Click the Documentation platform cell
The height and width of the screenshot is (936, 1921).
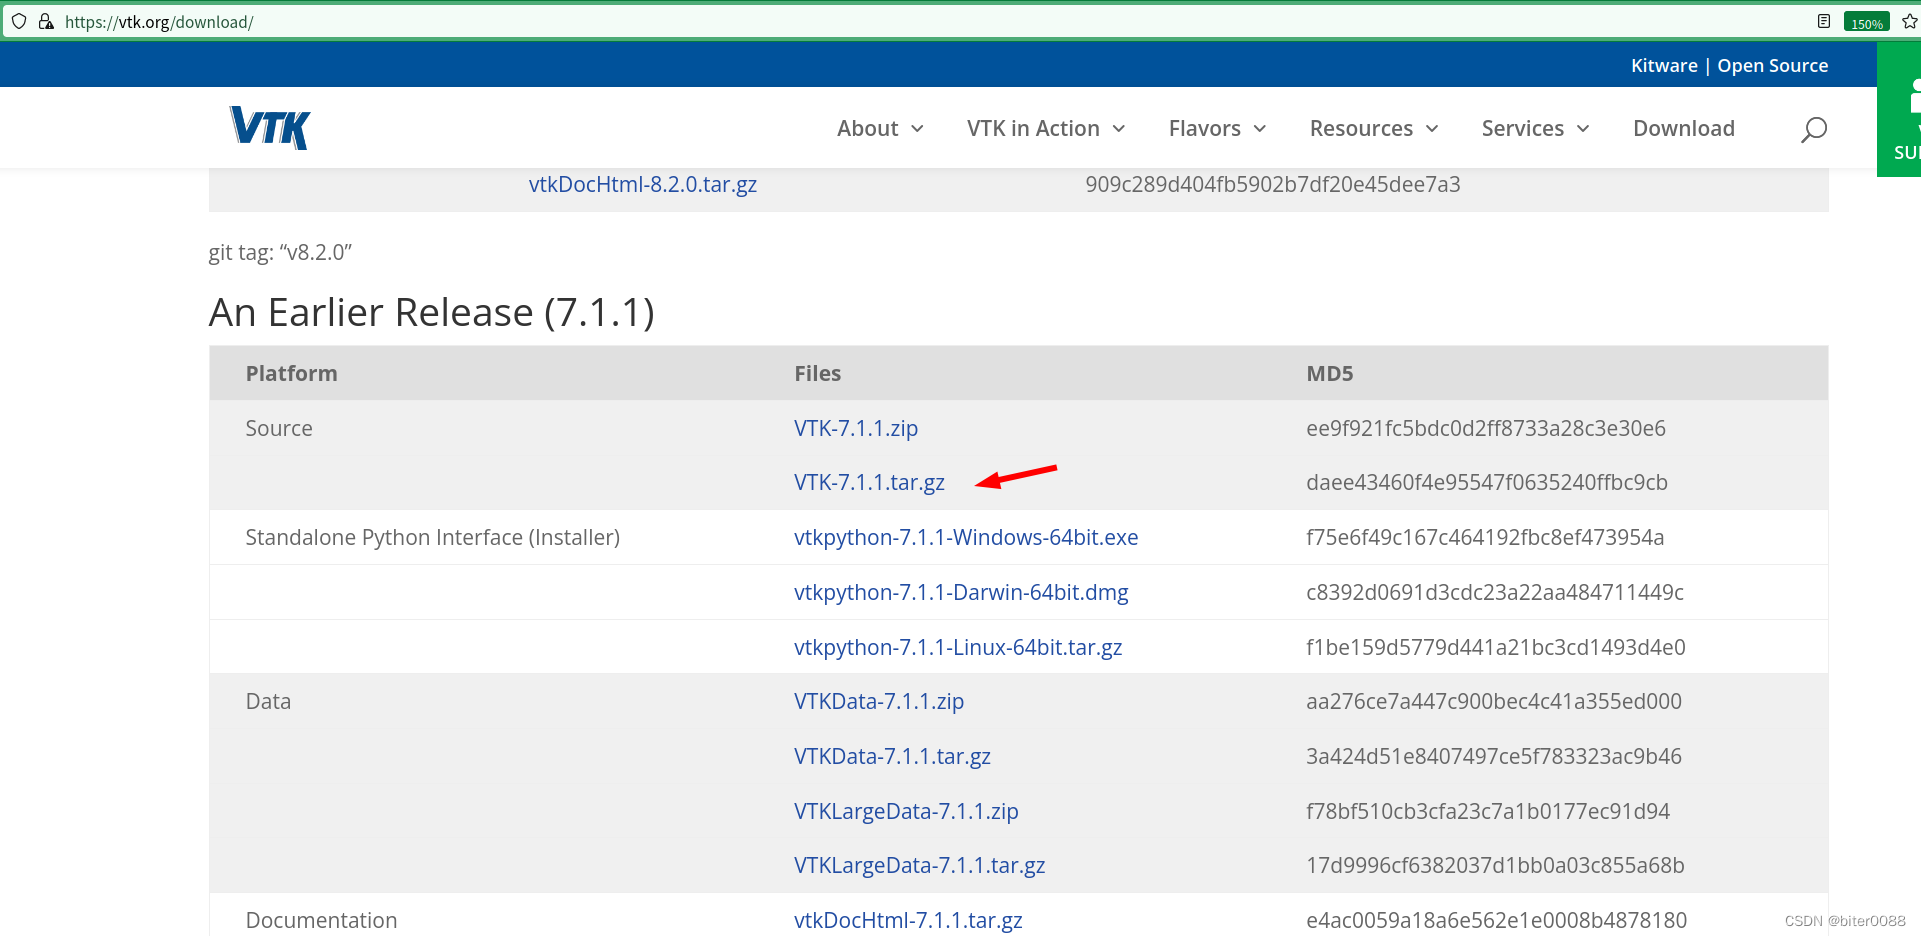pos(321,920)
